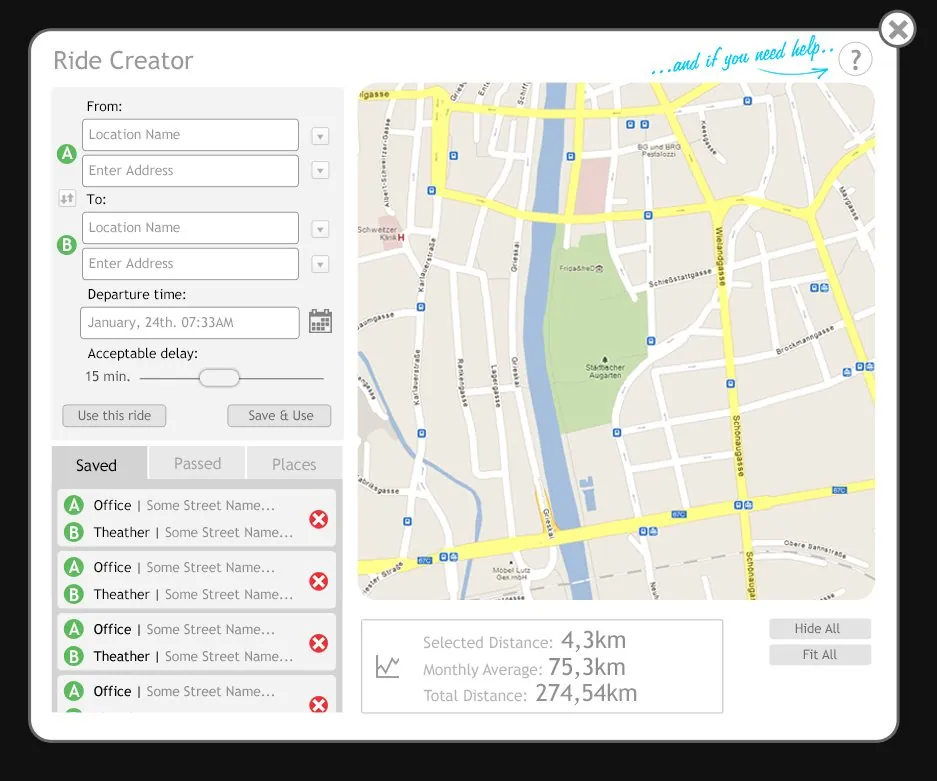Delete the second saved Office–Theather ride
937x781 pixels.
[x=319, y=581]
